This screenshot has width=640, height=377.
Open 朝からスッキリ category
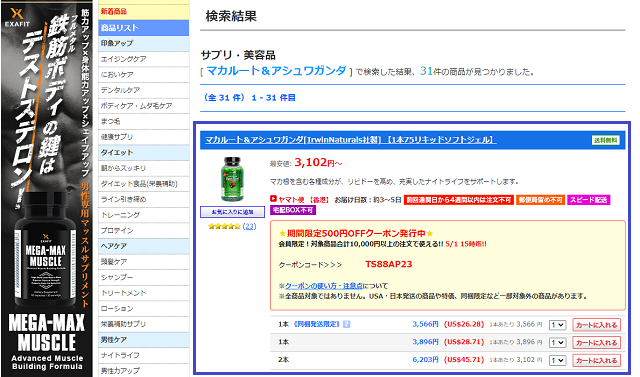pos(143,168)
